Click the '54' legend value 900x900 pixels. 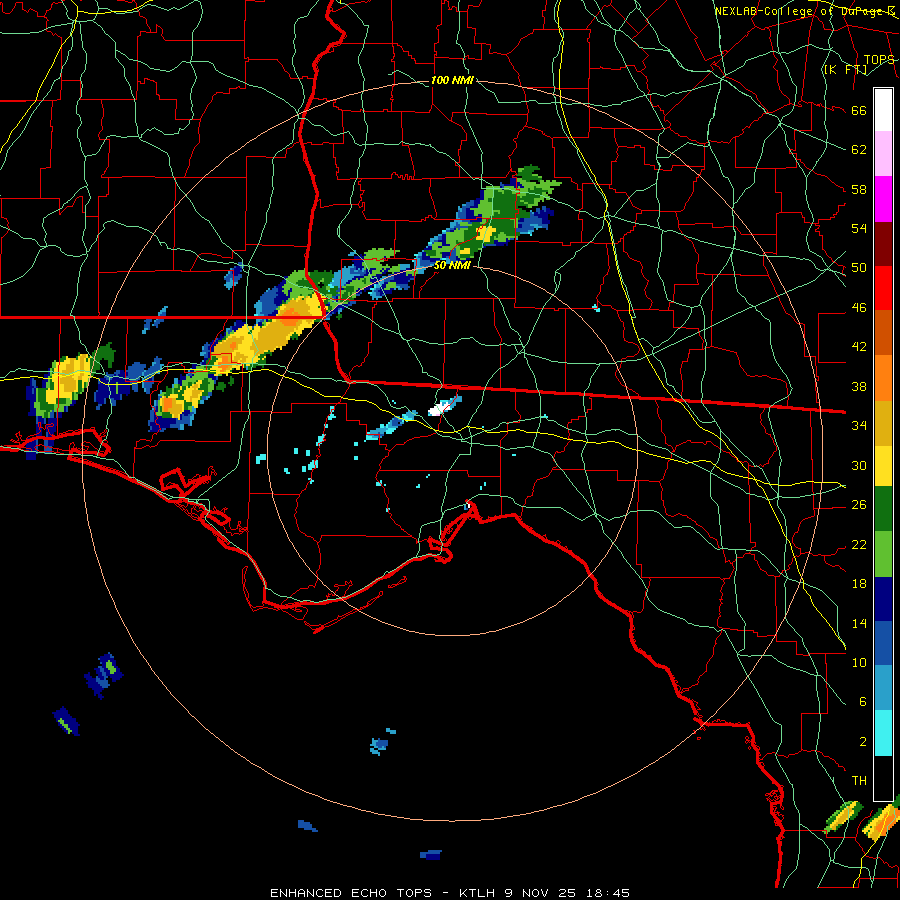859,228
